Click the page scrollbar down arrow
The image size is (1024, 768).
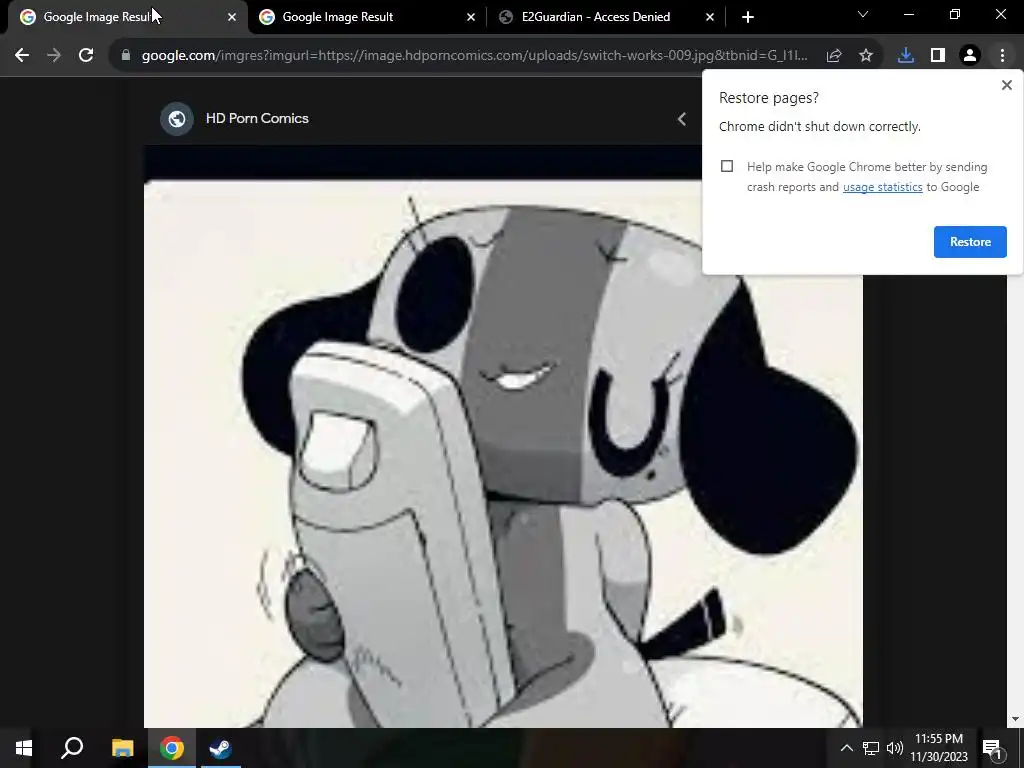pyautogui.click(x=1015, y=719)
